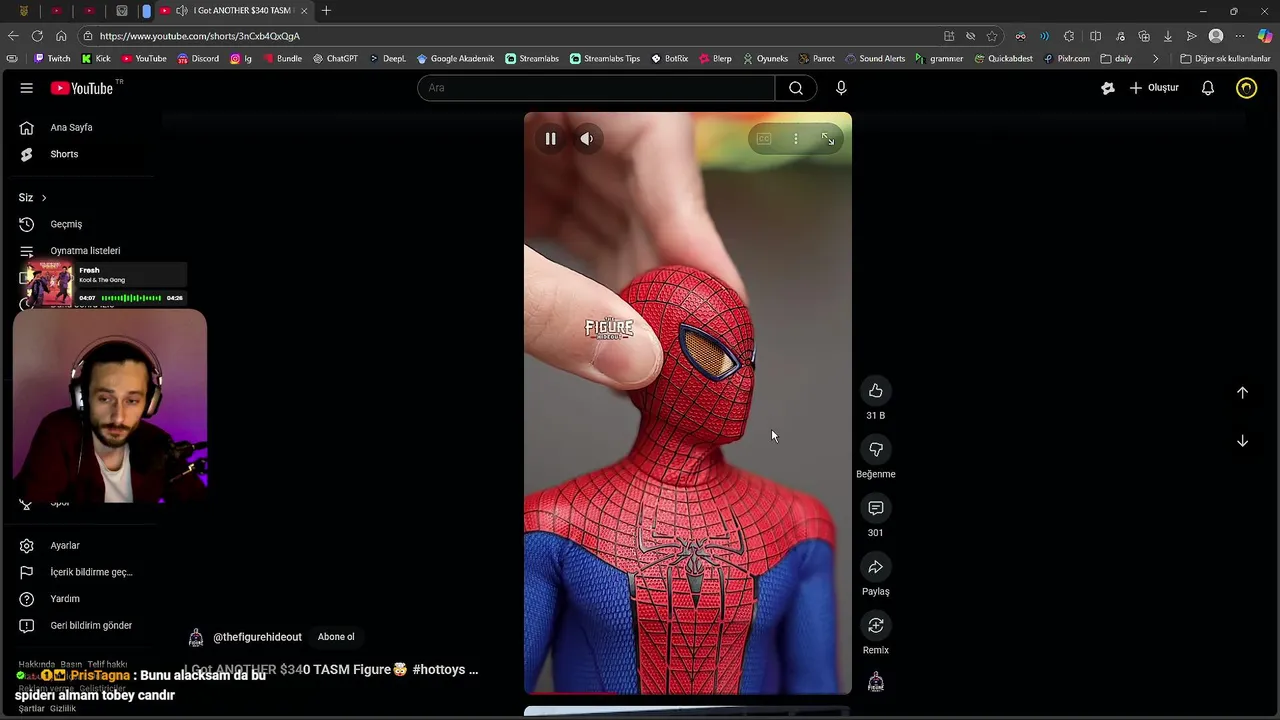Image resolution: width=1280 pixels, height=720 pixels.
Task: Open the short's three-dot options menu
Action: [x=796, y=139]
